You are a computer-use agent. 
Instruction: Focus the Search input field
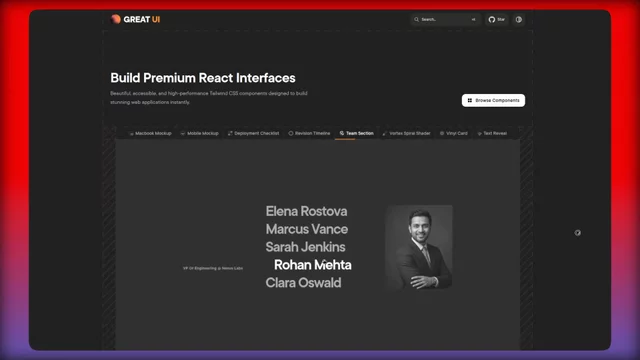point(445,19)
